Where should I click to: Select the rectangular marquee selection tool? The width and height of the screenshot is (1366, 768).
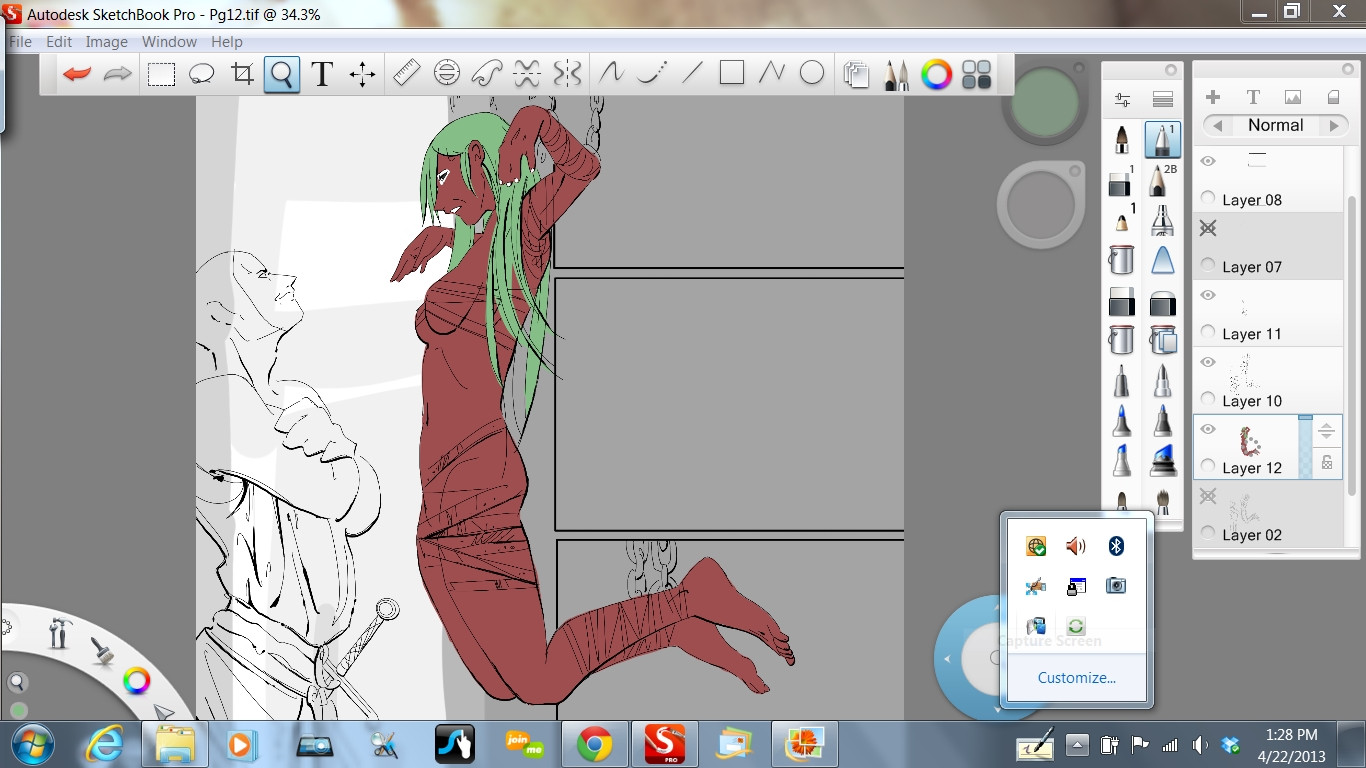point(162,74)
